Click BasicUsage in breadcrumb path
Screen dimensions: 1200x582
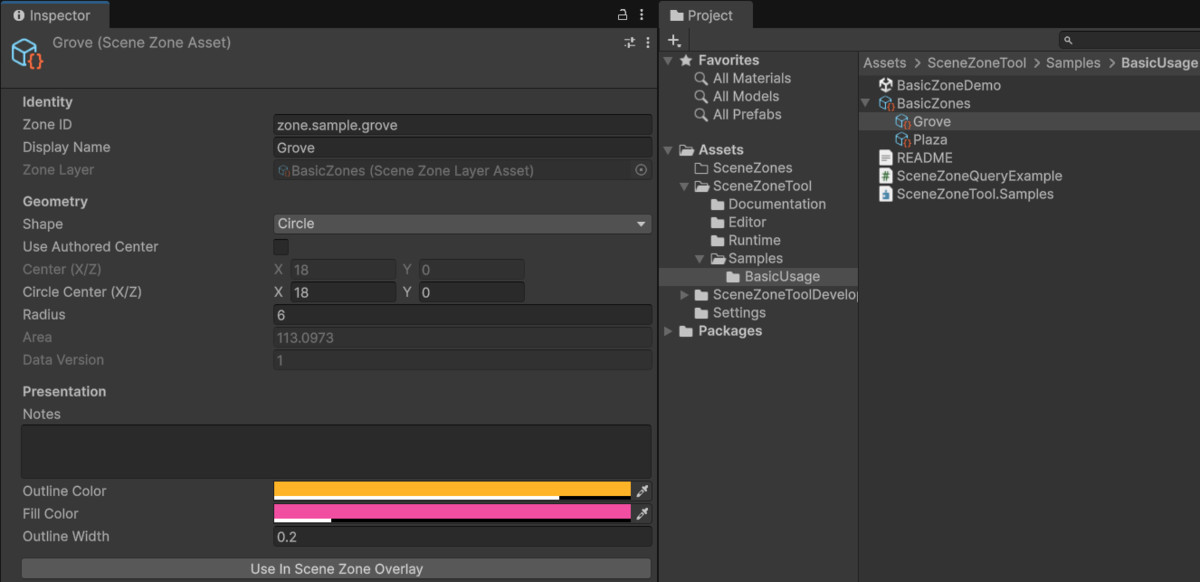point(1158,63)
